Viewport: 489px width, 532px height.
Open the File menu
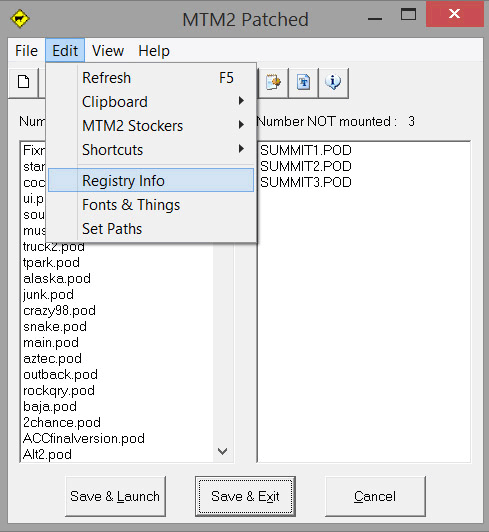[x=26, y=51]
